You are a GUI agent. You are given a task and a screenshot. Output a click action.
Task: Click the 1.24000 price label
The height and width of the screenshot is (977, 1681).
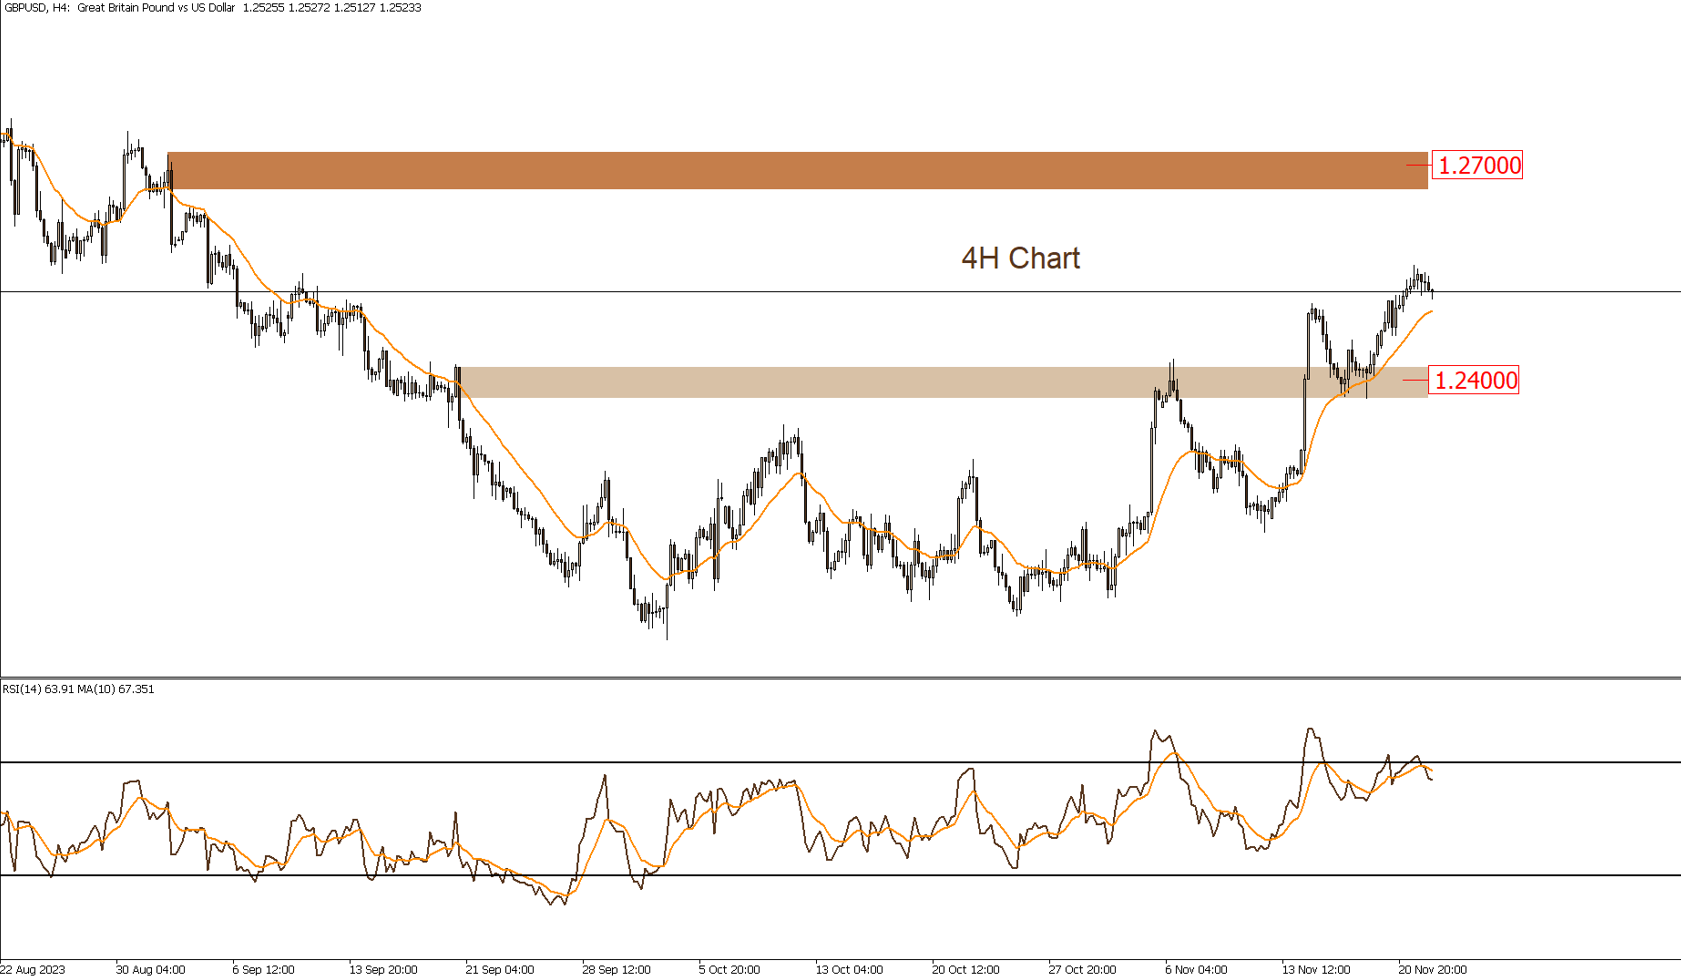pyautogui.click(x=1474, y=380)
